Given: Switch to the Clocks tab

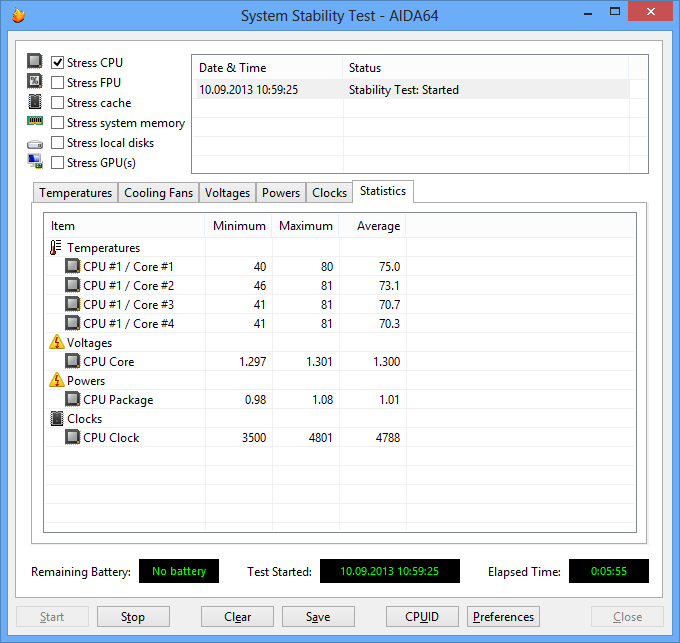Looking at the screenshot, I should (x=330, y=193).
